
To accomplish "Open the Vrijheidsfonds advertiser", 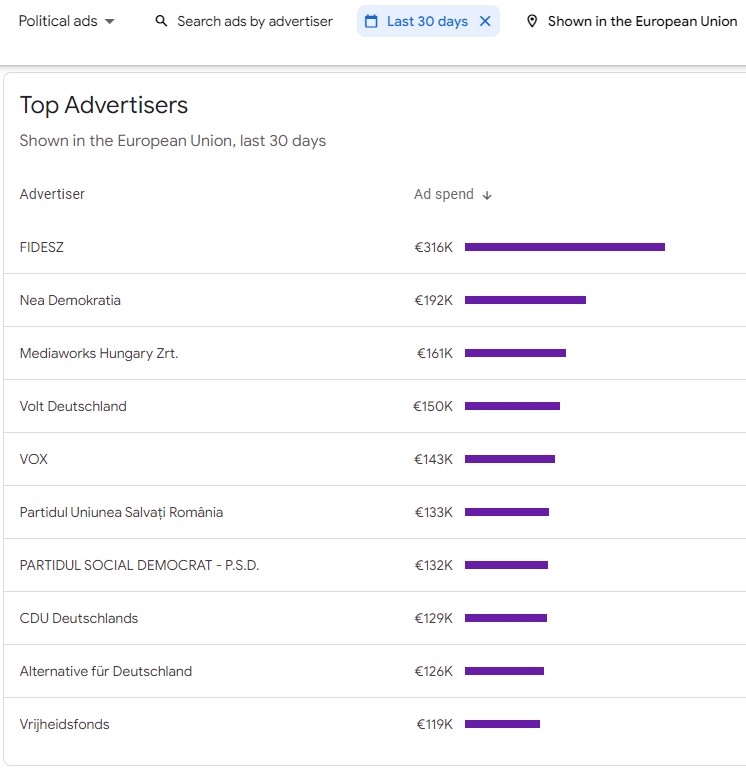I will click(375, 724).
